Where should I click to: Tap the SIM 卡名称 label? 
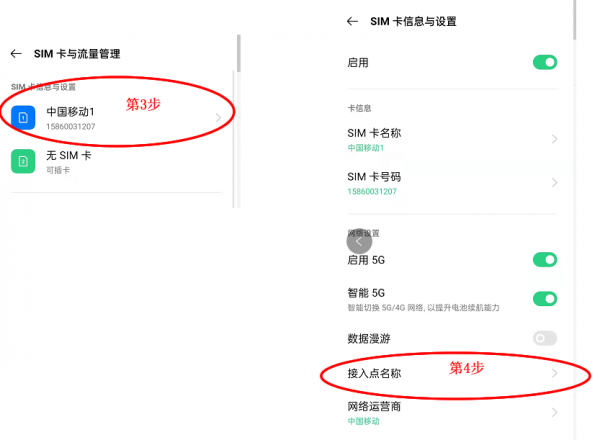point(374,133)
